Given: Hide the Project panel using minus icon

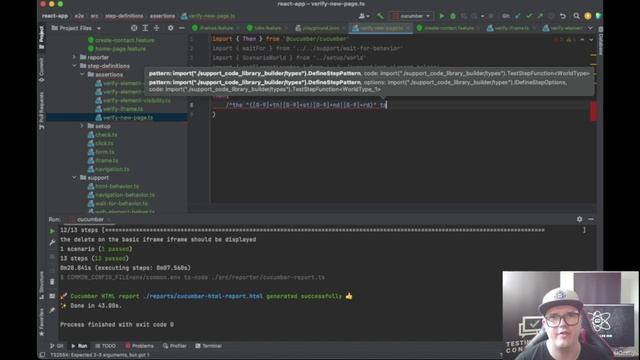Looking at the screenshot, I should point(182,28).
